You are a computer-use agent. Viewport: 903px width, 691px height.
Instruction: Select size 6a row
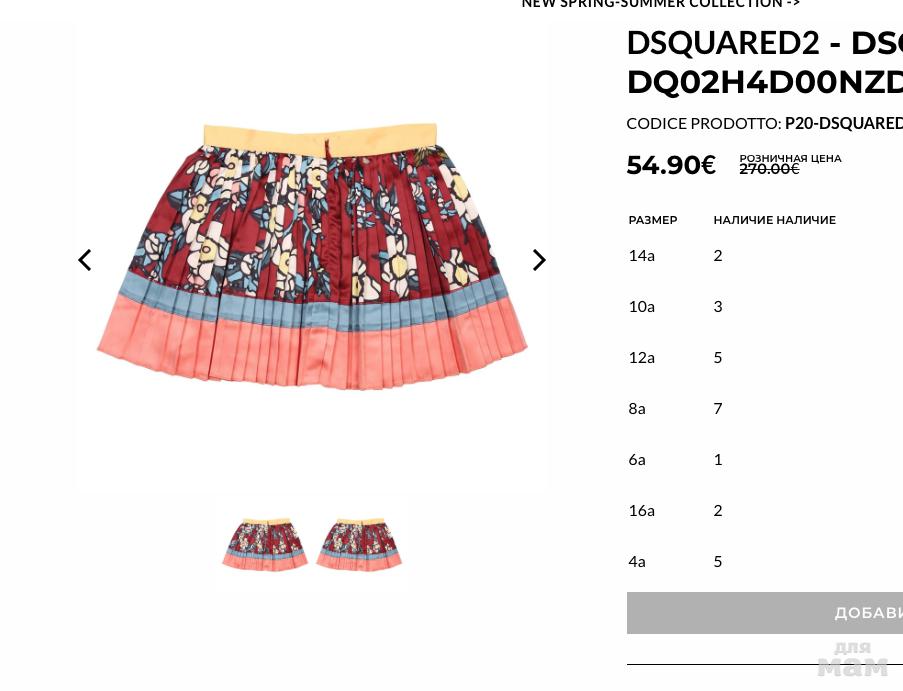pyautogui.click(x=765, y=460)
